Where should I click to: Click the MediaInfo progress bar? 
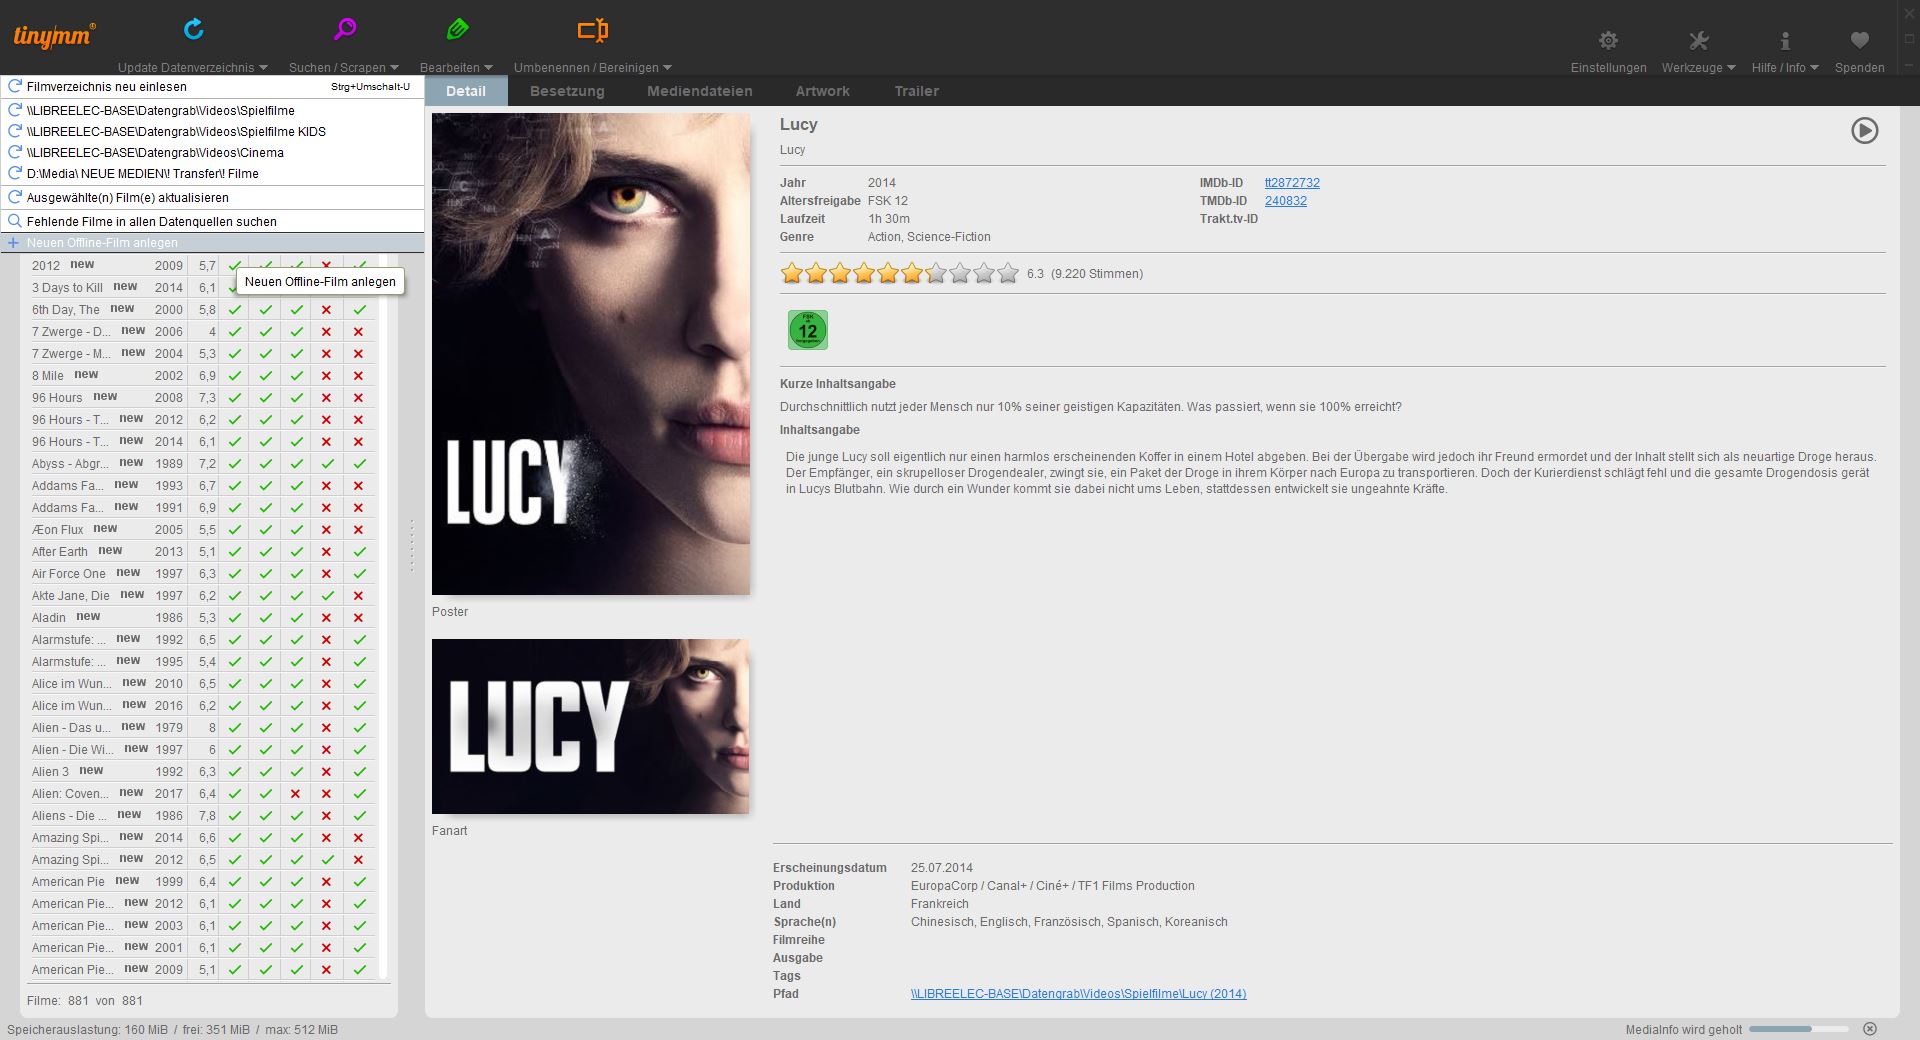pos(1798,1029)
